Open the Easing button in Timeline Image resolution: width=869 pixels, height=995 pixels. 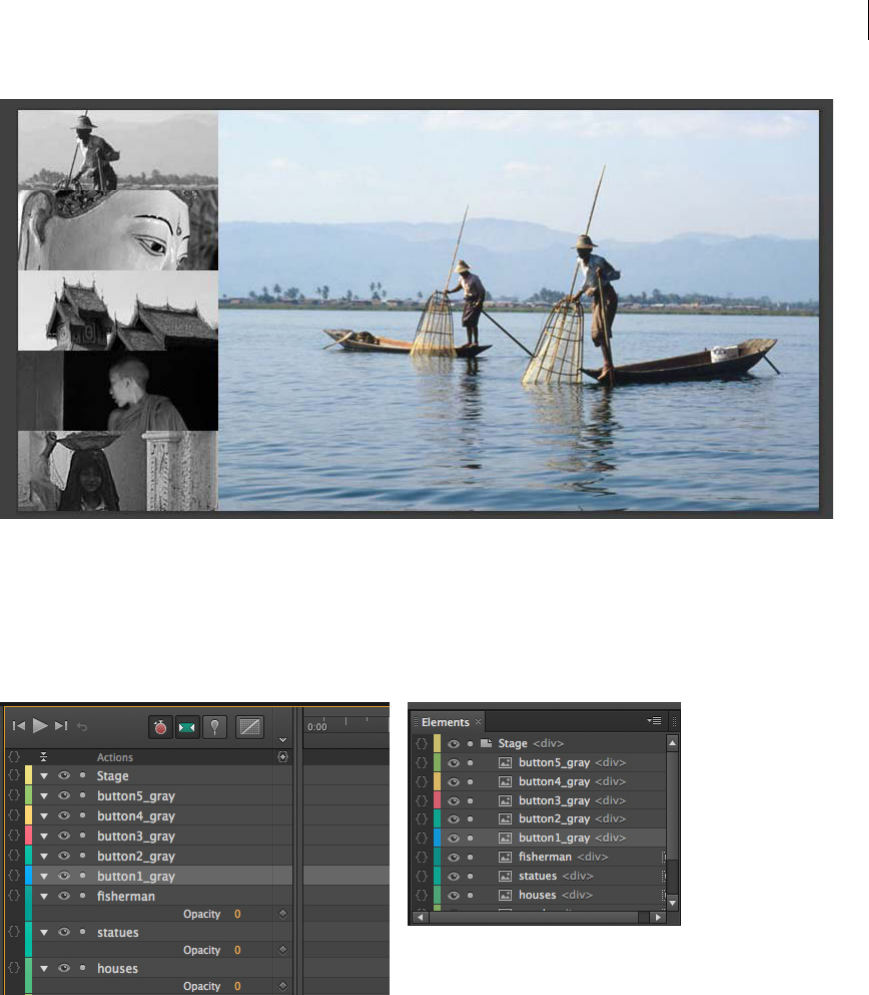(x=249, y=727)
